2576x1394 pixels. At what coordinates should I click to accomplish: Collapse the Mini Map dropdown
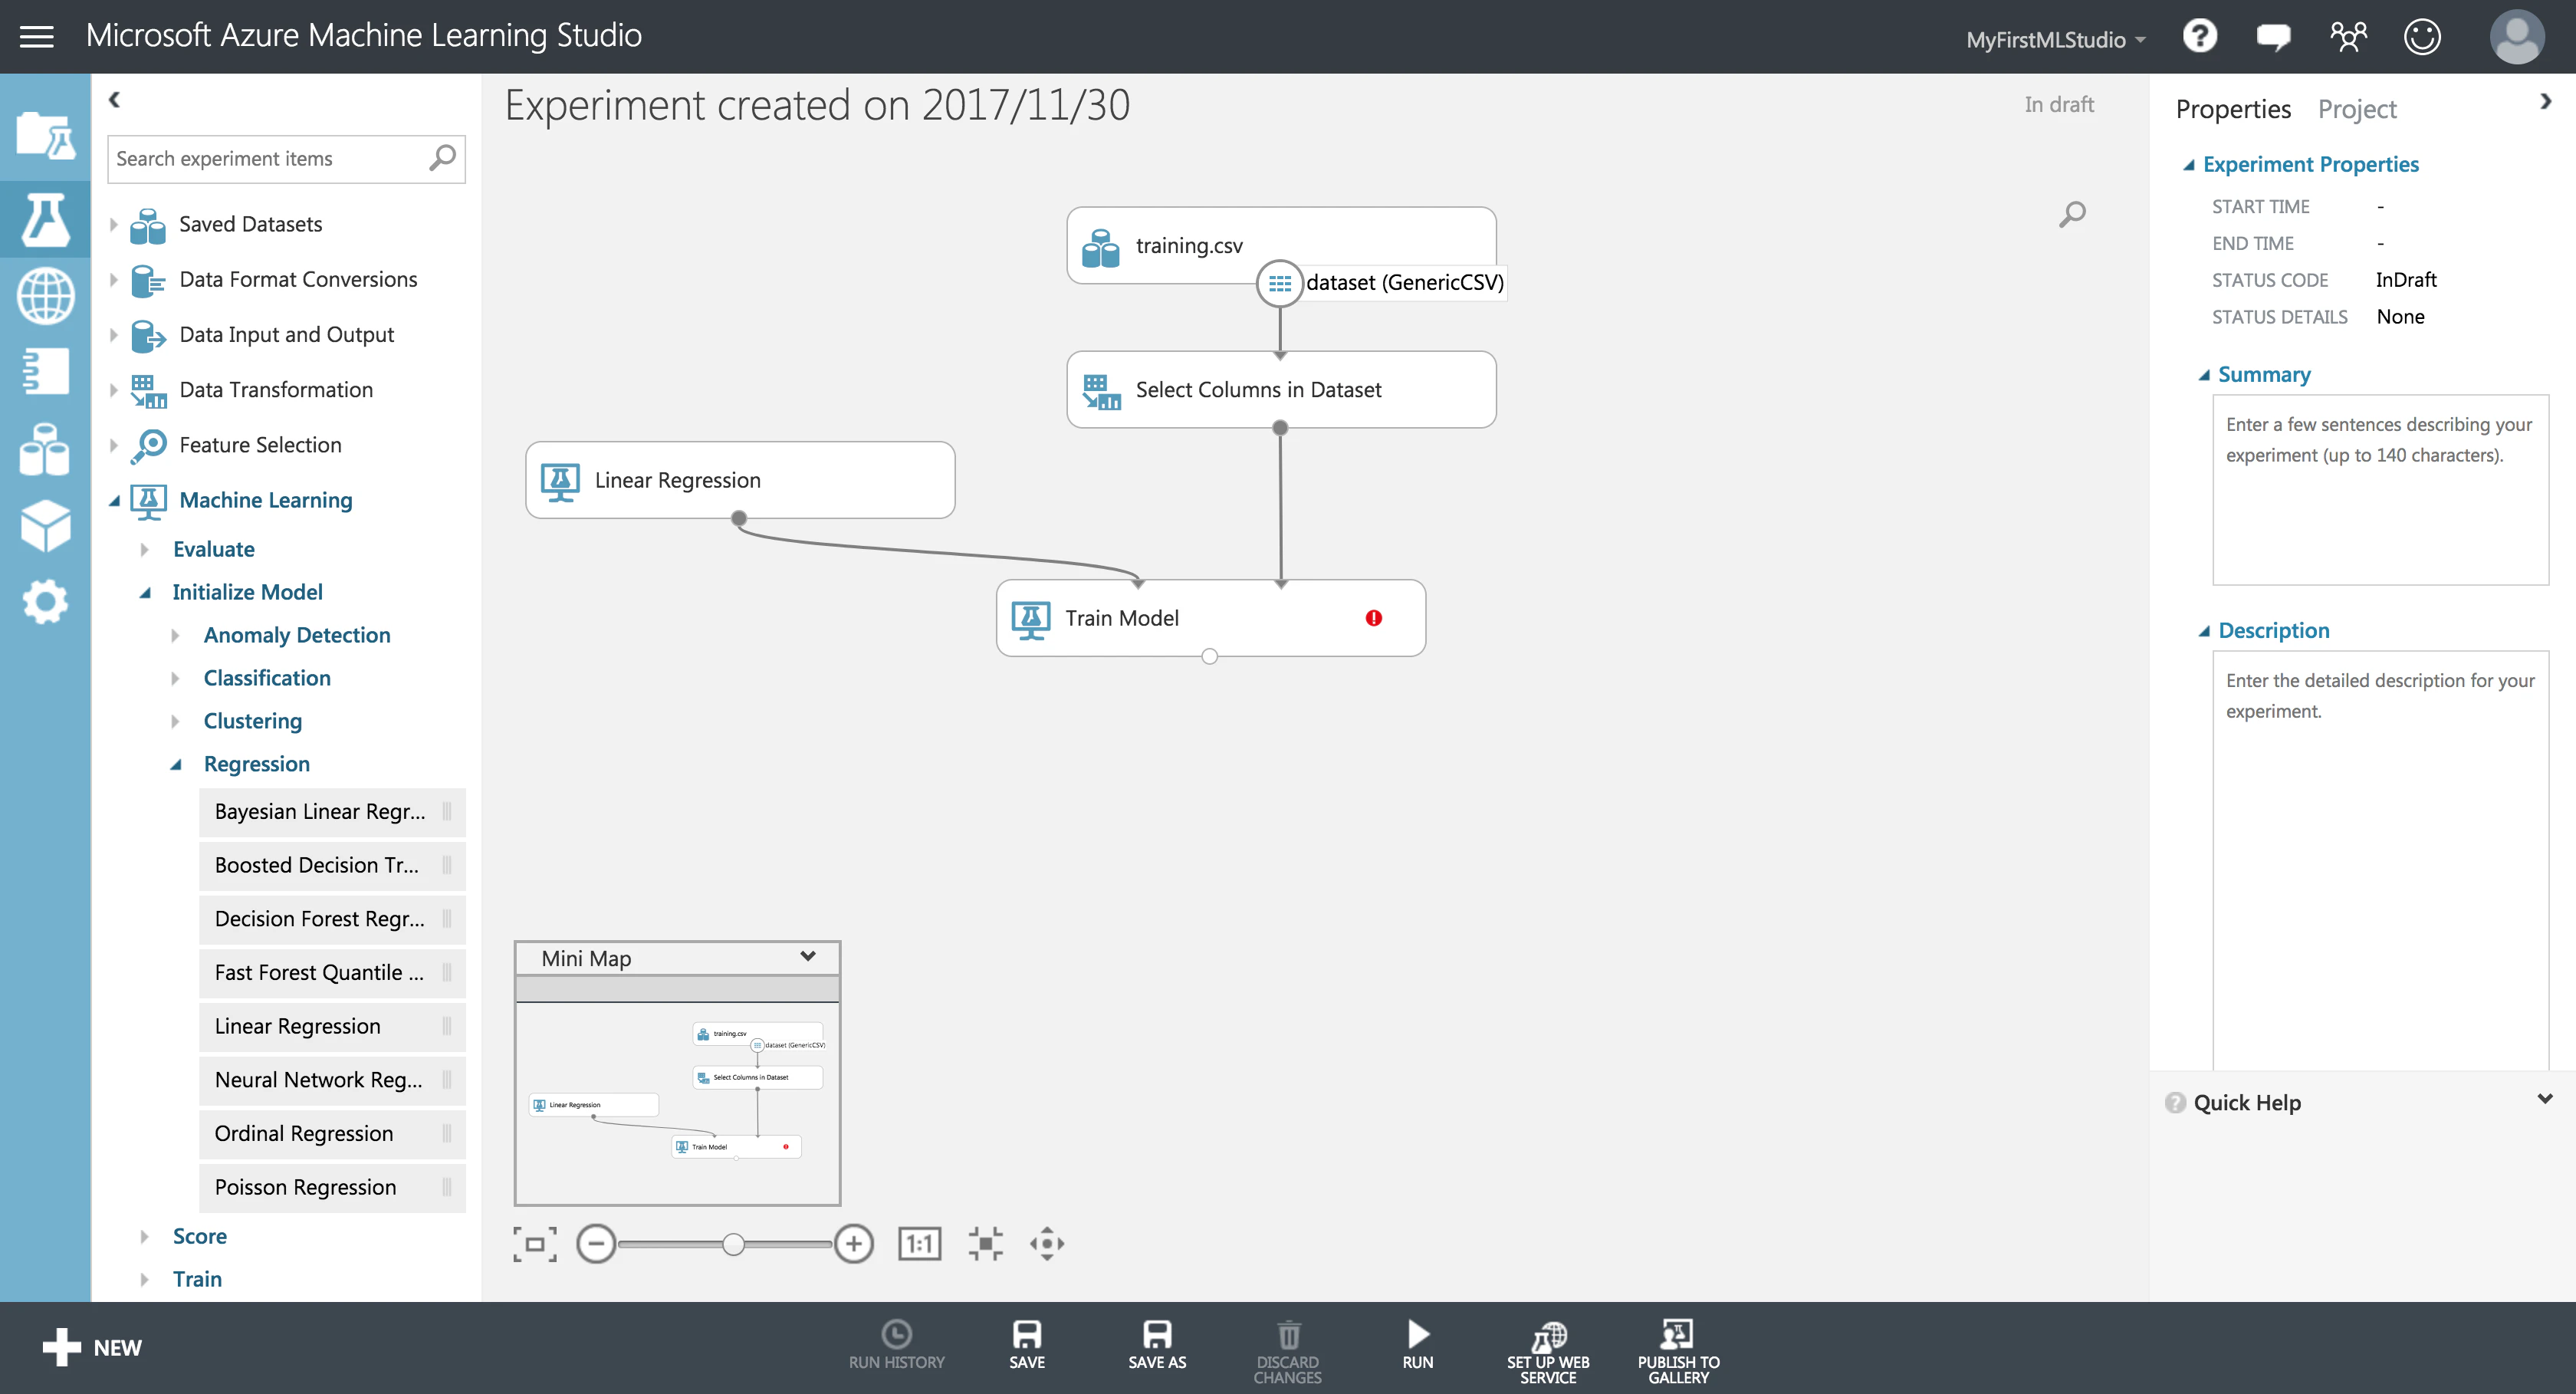click(x=808, y=957)
